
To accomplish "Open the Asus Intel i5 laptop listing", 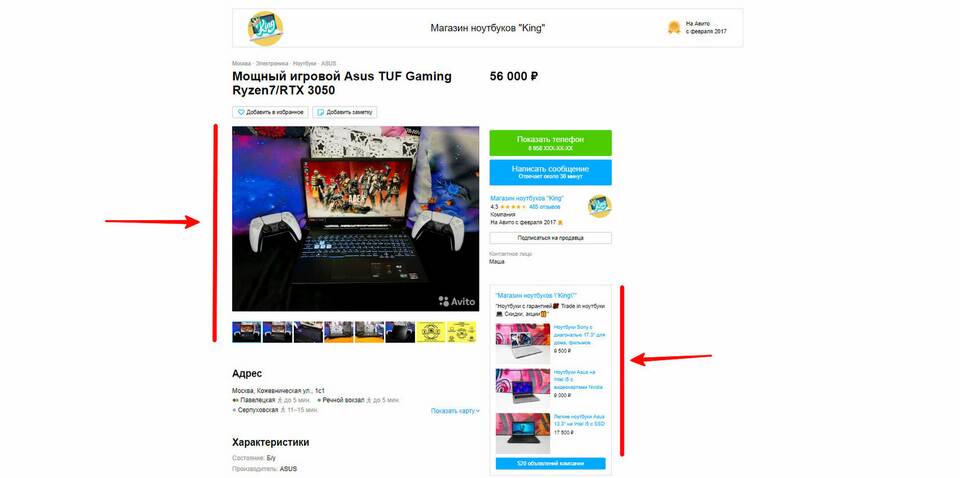I will (522, 386).
